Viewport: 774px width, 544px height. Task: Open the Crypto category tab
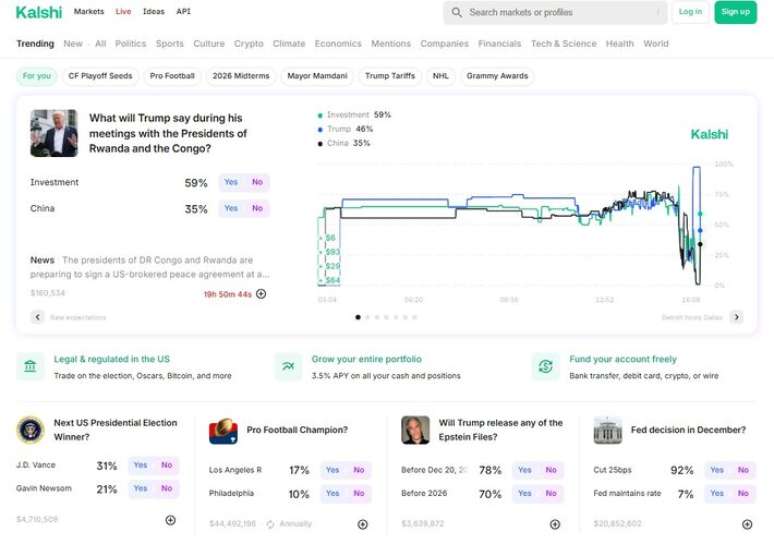[249, 44]
